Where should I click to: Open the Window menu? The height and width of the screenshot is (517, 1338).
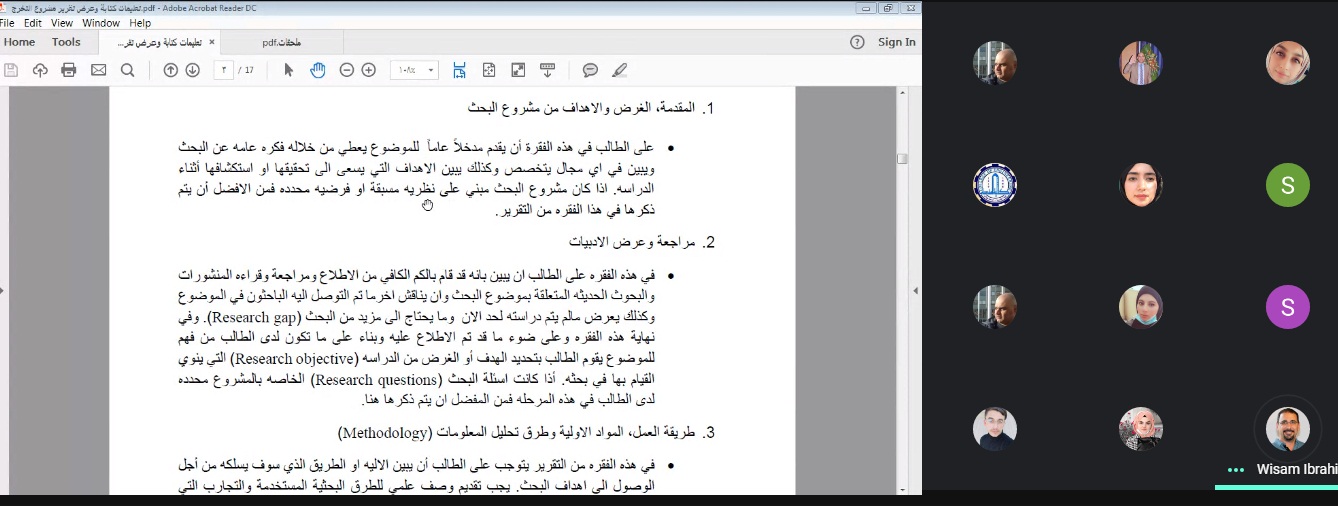(x=101, y=23)
